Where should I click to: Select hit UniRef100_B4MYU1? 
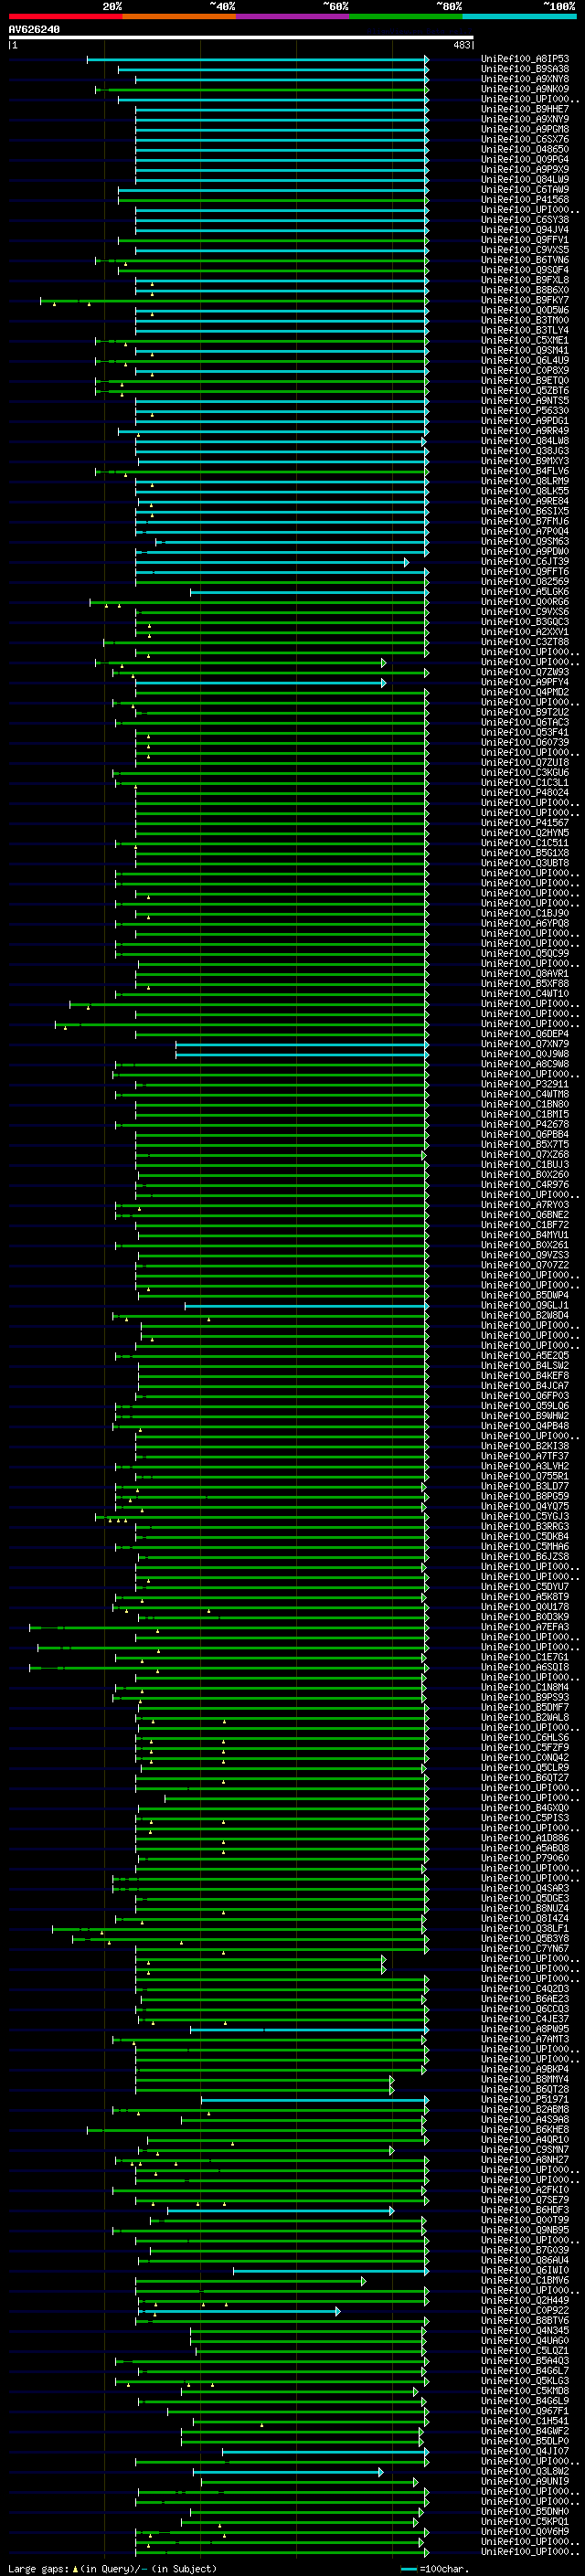[525, 1235]
